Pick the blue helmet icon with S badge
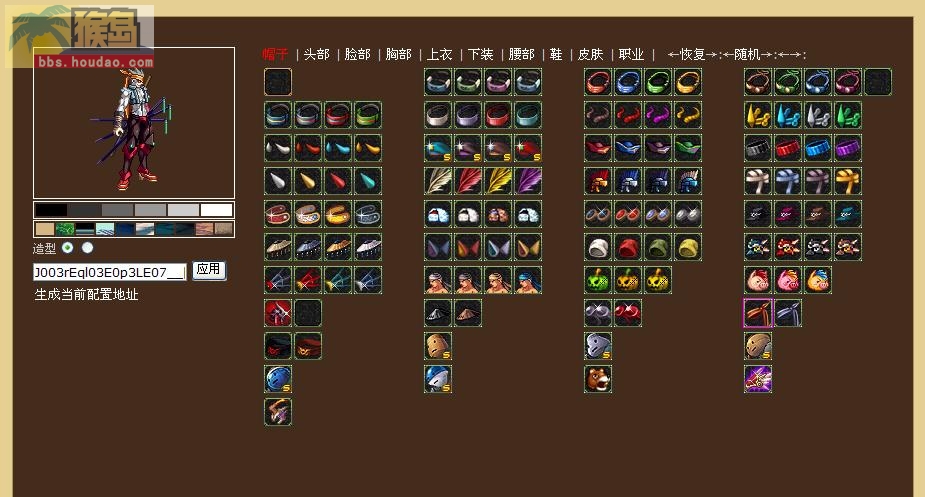This screenshot has height=497, width=925. pyautogui.click(x=278, y=379)
